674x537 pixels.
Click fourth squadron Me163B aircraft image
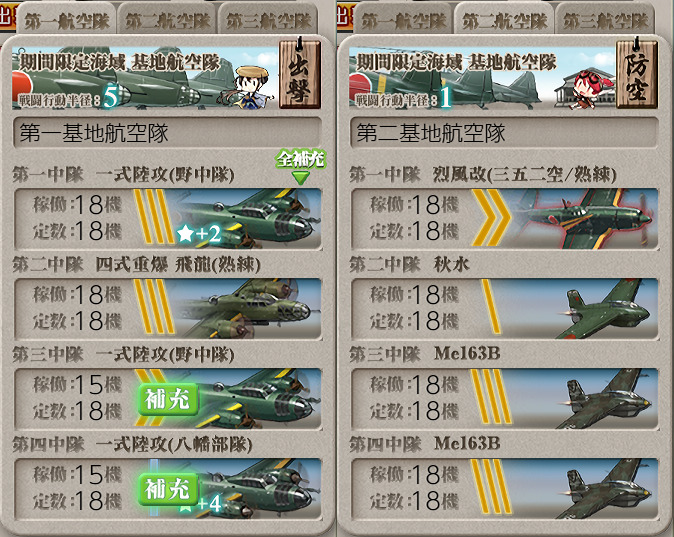click(606, 488)
